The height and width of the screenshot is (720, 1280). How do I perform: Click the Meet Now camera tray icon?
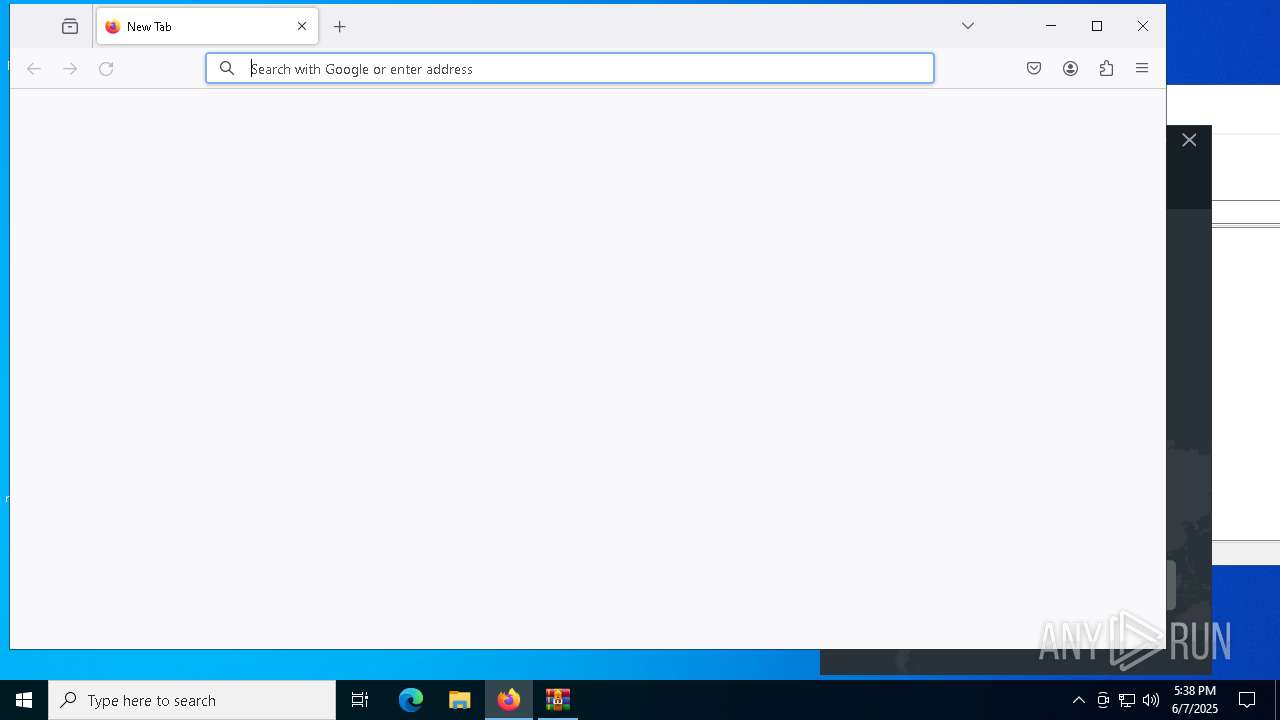tap(1103, 700)
